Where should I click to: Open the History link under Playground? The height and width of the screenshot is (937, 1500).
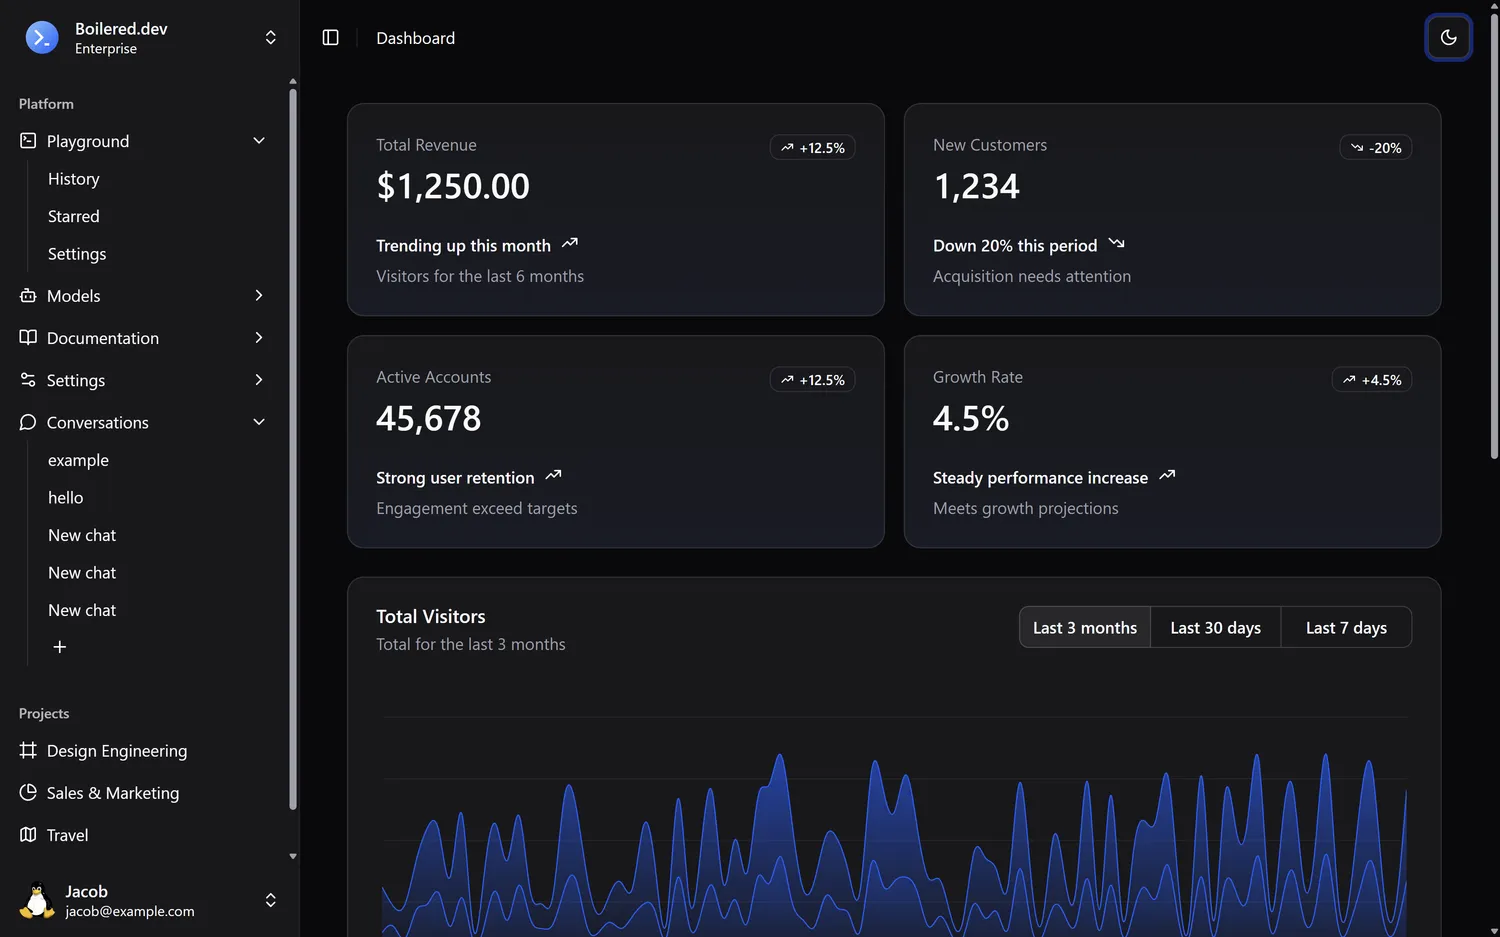tap(74, 179)
